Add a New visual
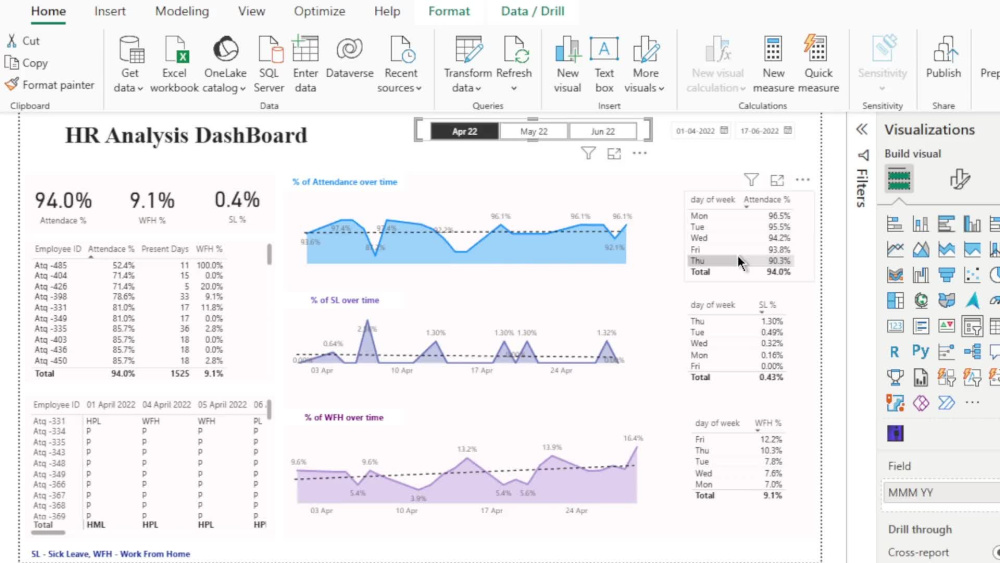This screenshot has height=563, width=1000. 567,64
